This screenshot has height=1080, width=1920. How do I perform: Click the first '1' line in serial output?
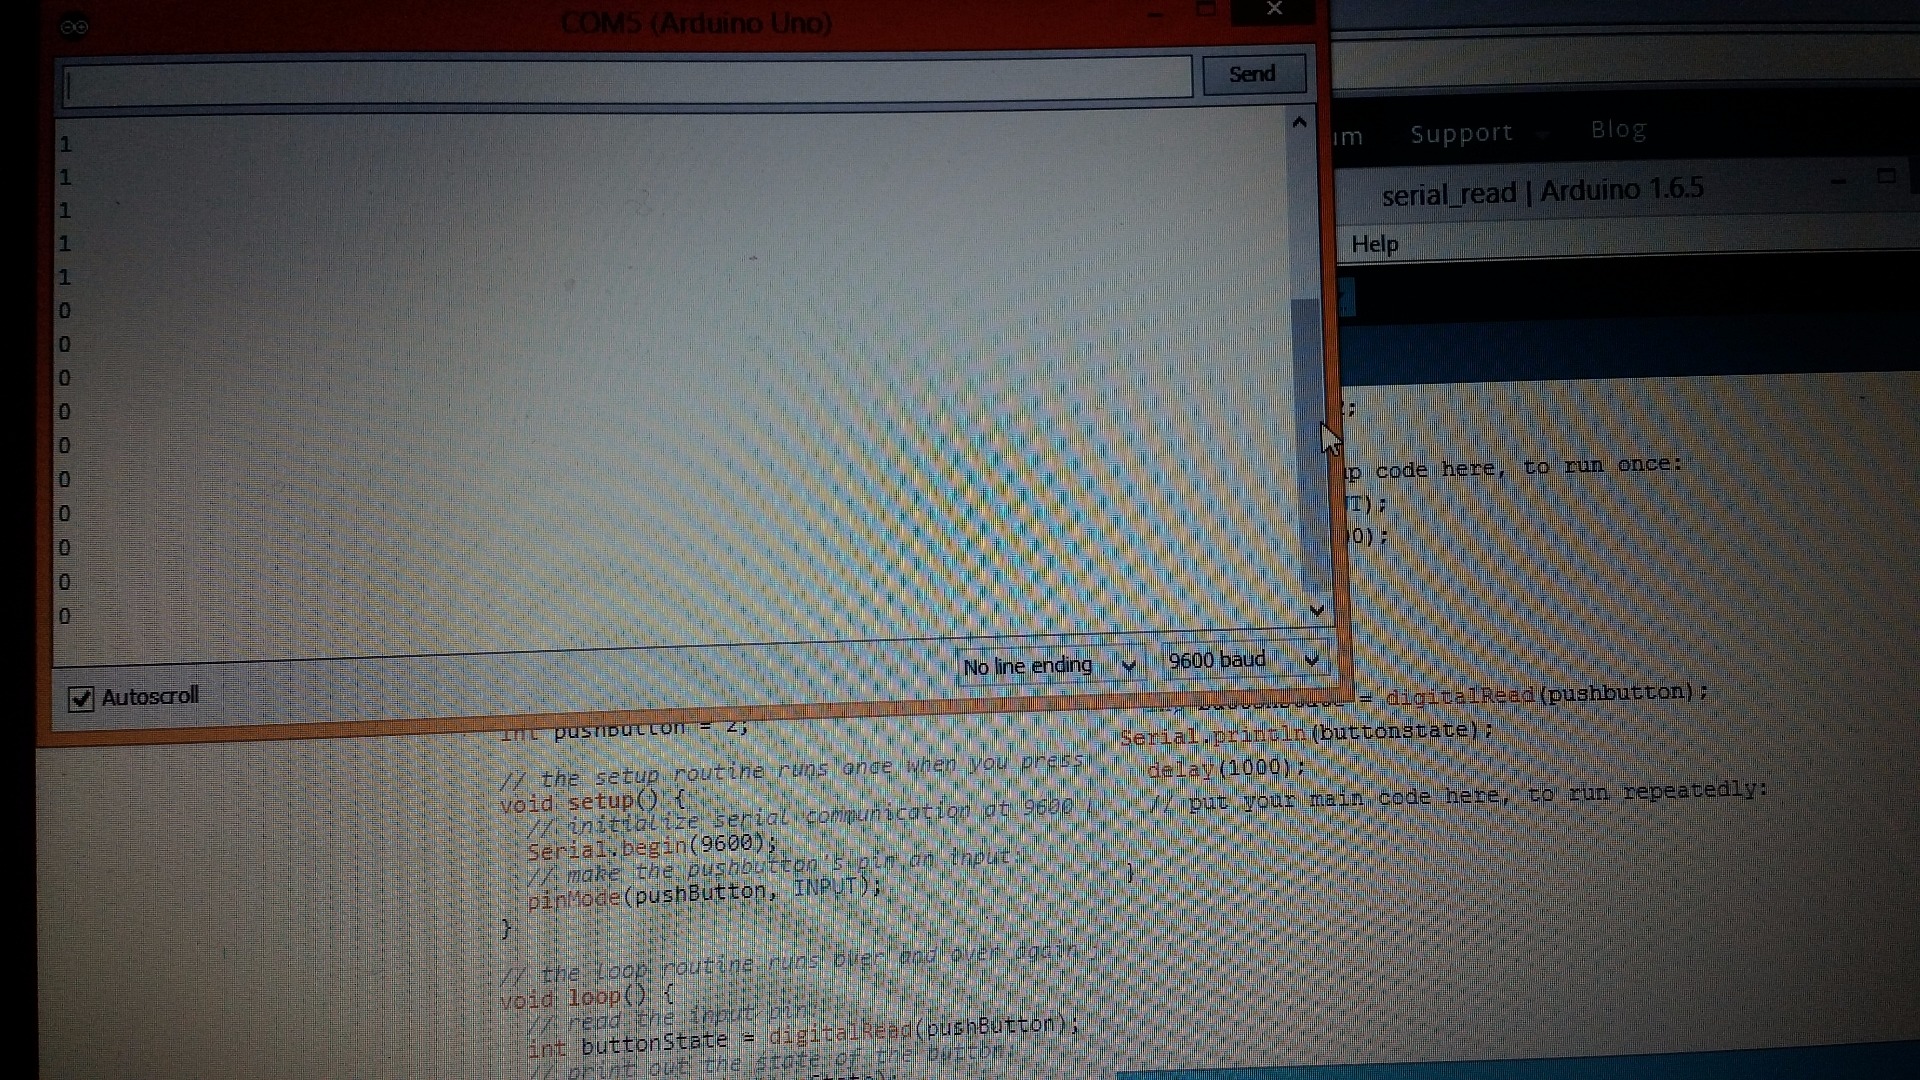65,145
